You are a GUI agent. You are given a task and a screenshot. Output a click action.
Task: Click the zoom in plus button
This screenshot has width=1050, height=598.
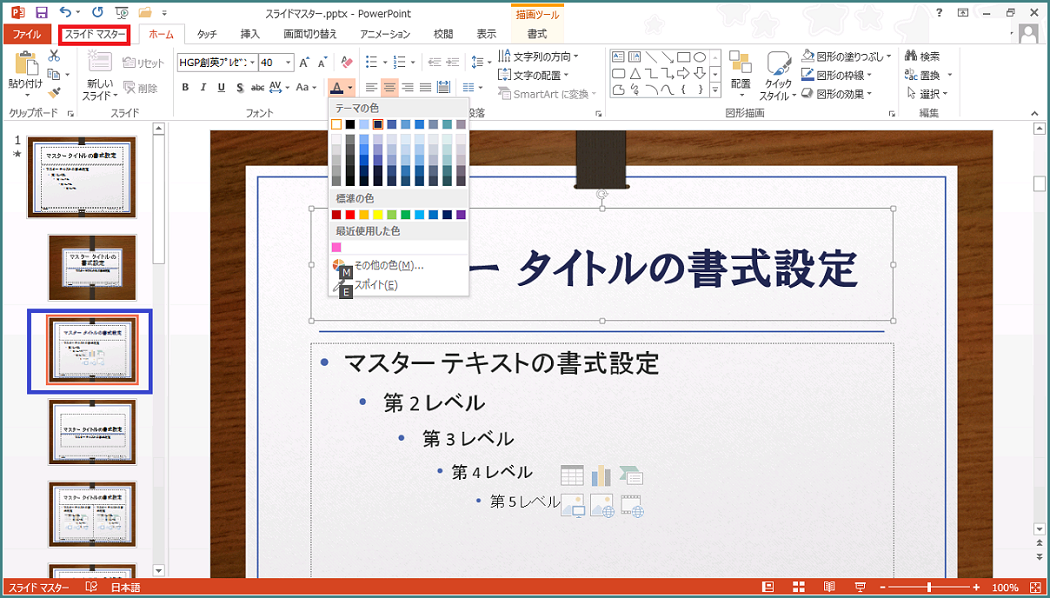click(x=977, y=587)
